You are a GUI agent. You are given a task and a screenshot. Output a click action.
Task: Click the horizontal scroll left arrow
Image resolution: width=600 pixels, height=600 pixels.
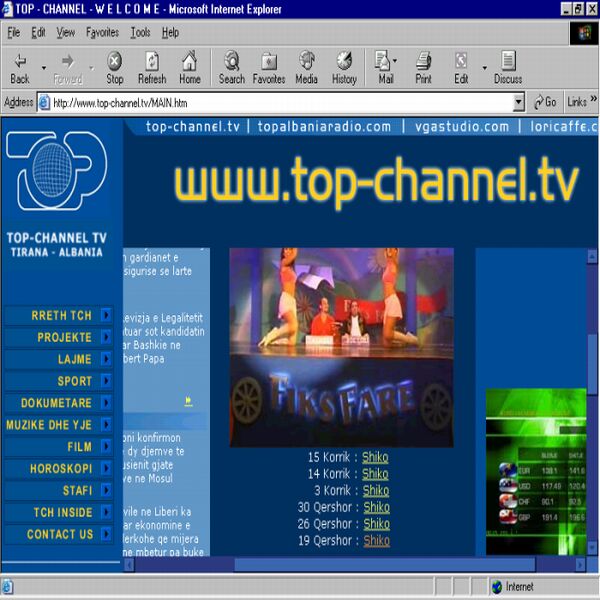pos(129,564)
